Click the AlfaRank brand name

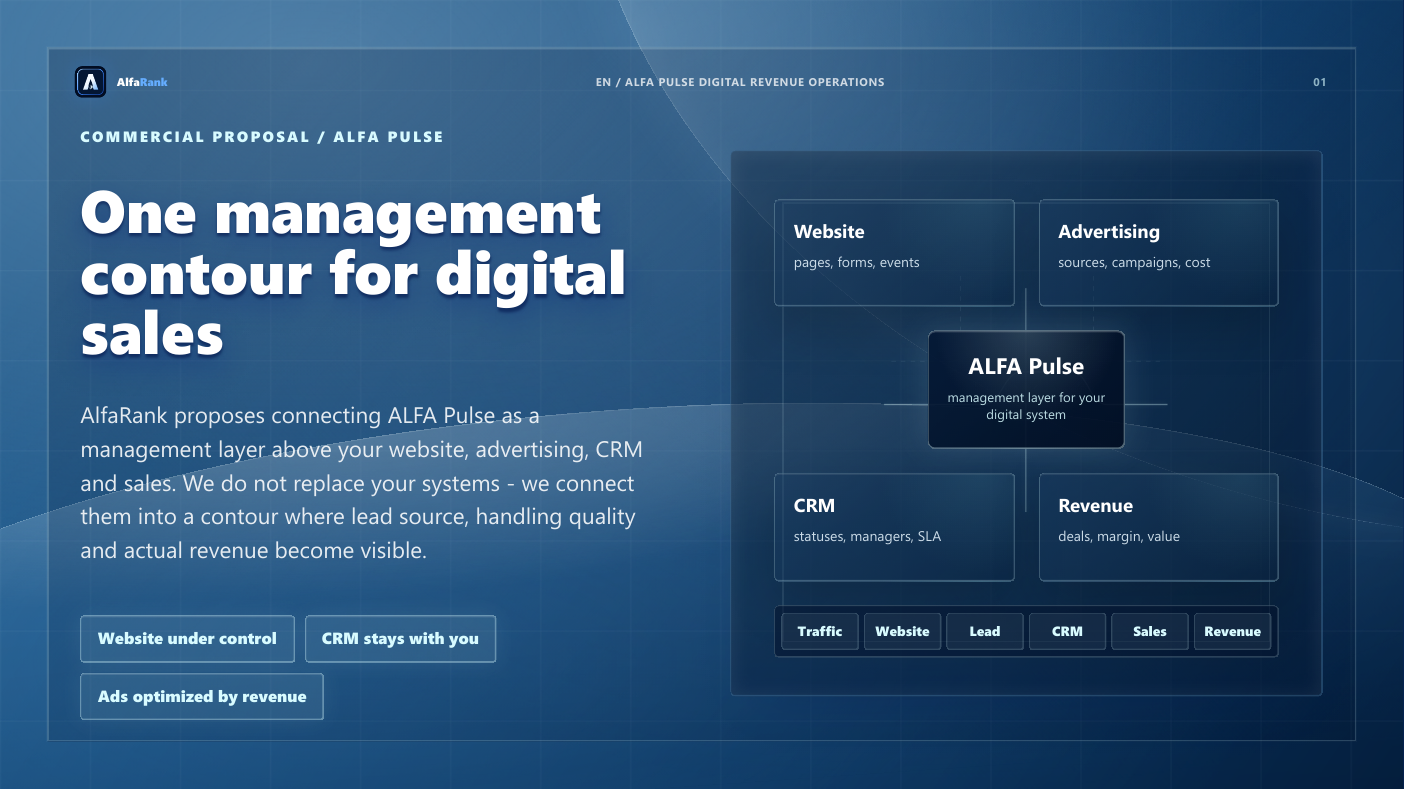pyautogui.click(x=142, y=82)
